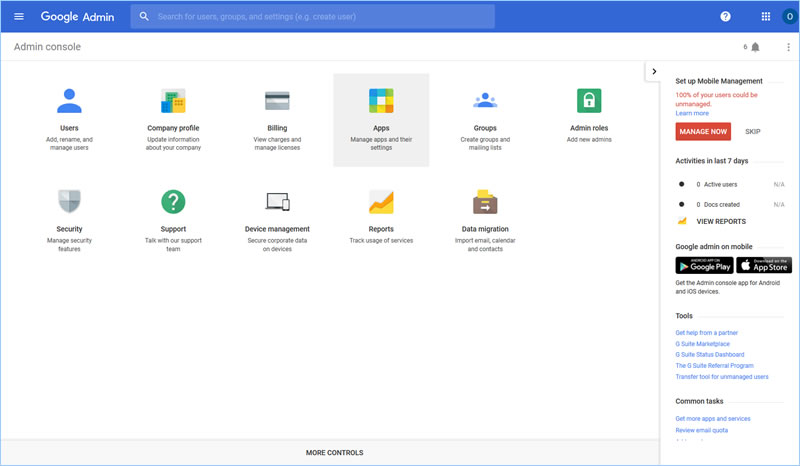Click the Billing label text

pos(277,128)
